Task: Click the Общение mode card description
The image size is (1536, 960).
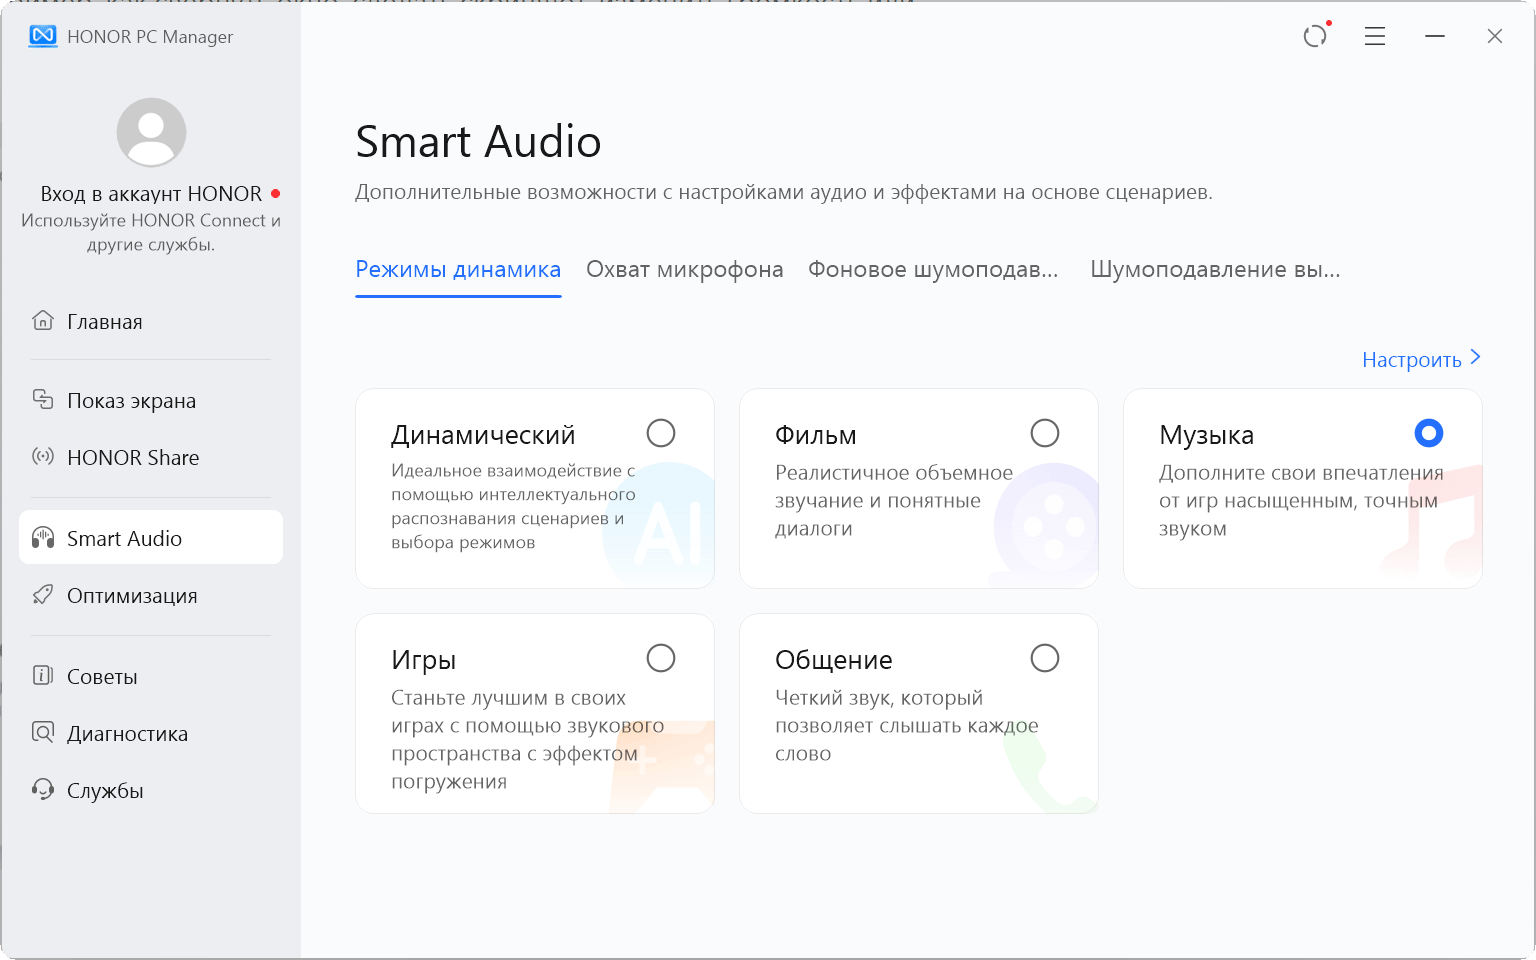Action: [x=907, y=725]
